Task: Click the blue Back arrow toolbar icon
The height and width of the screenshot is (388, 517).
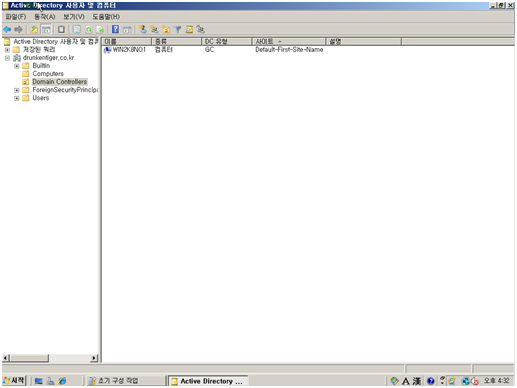Action: [x=7, y=29]
